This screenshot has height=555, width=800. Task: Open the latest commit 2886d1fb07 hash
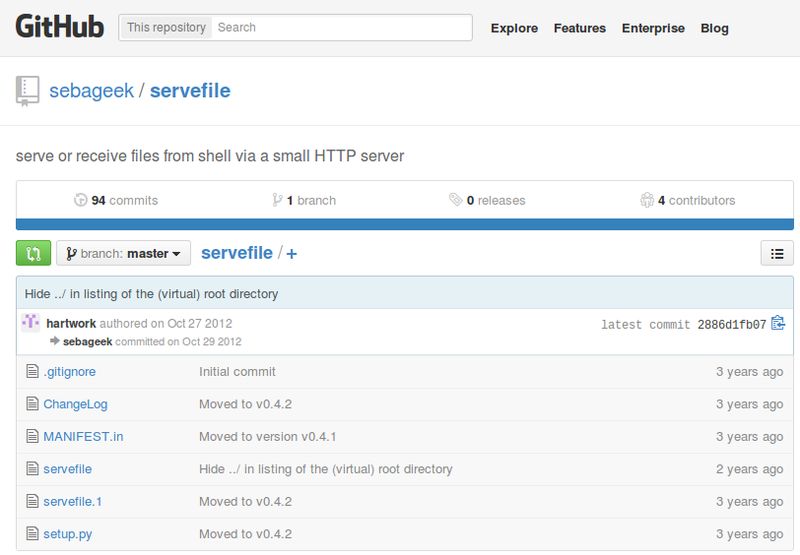pyautogui.click(x=732, y=324)
